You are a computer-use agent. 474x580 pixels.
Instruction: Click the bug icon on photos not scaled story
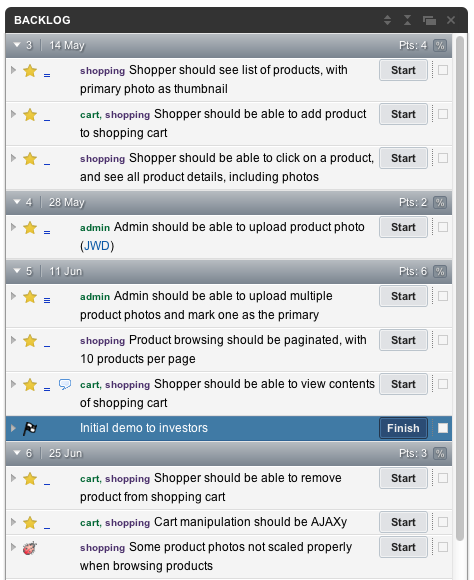(x=30, y=547)
